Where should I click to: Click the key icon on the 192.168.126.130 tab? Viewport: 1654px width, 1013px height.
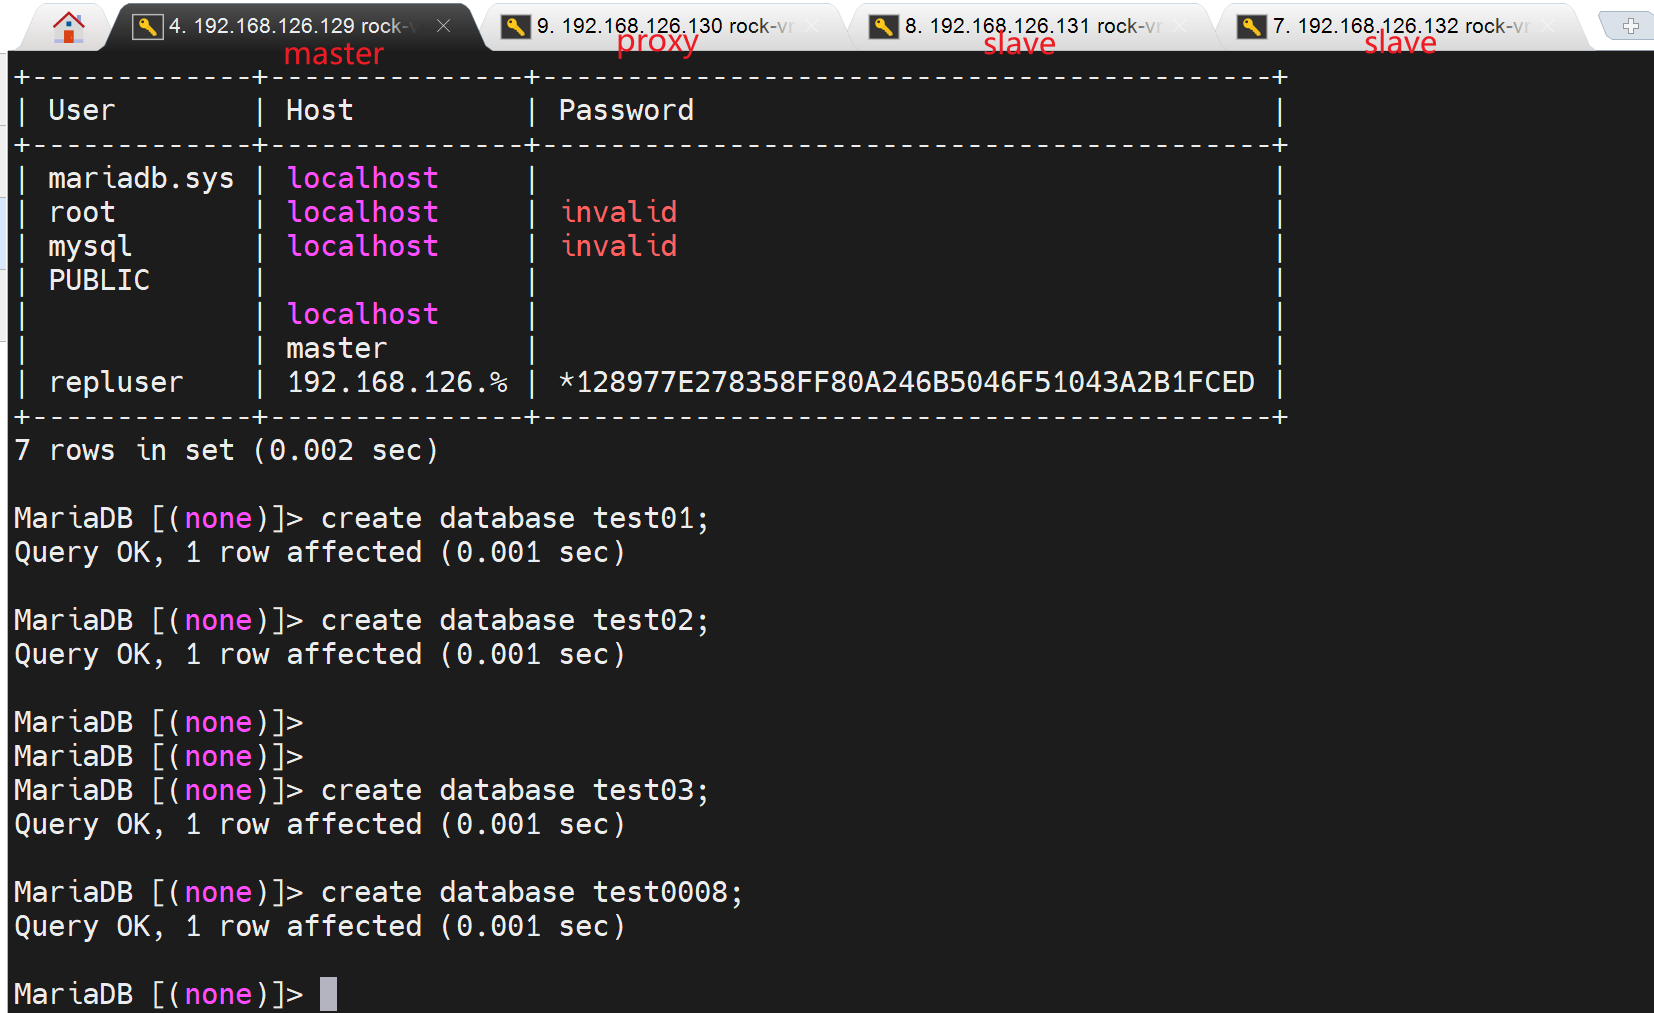point(515,27)
